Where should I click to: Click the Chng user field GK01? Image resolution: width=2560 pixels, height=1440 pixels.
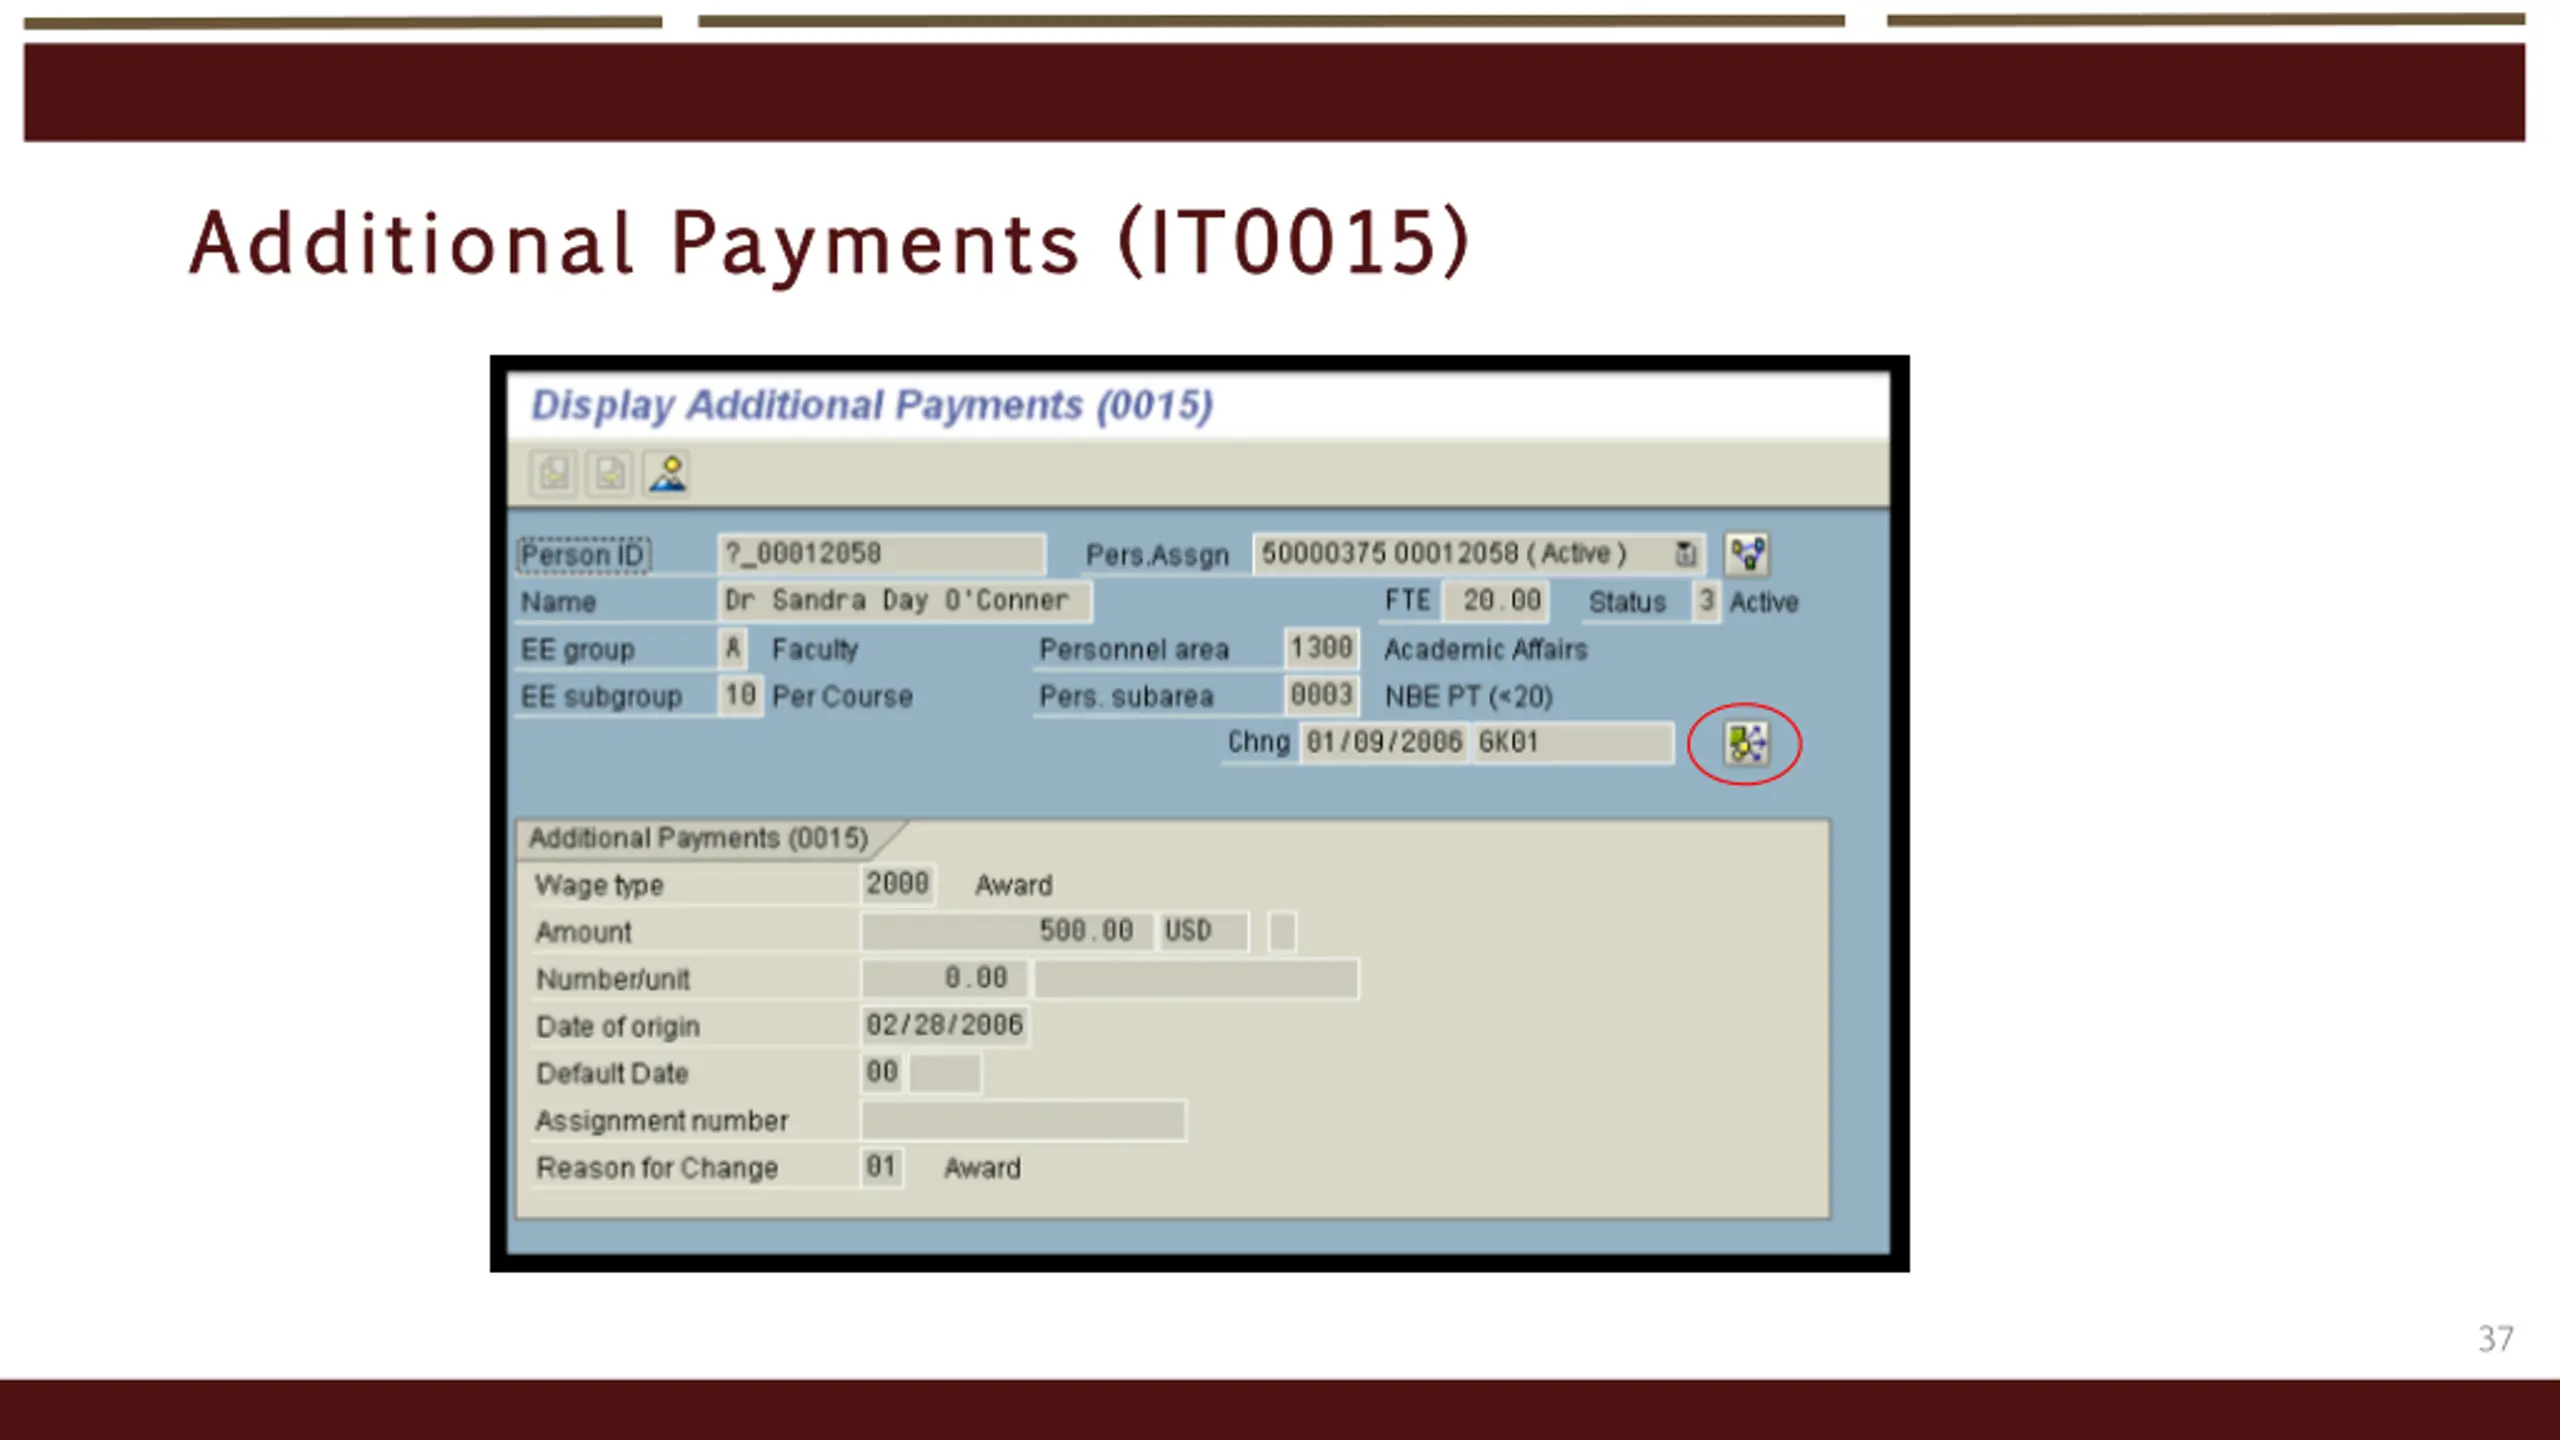(x=1573, y=743)
